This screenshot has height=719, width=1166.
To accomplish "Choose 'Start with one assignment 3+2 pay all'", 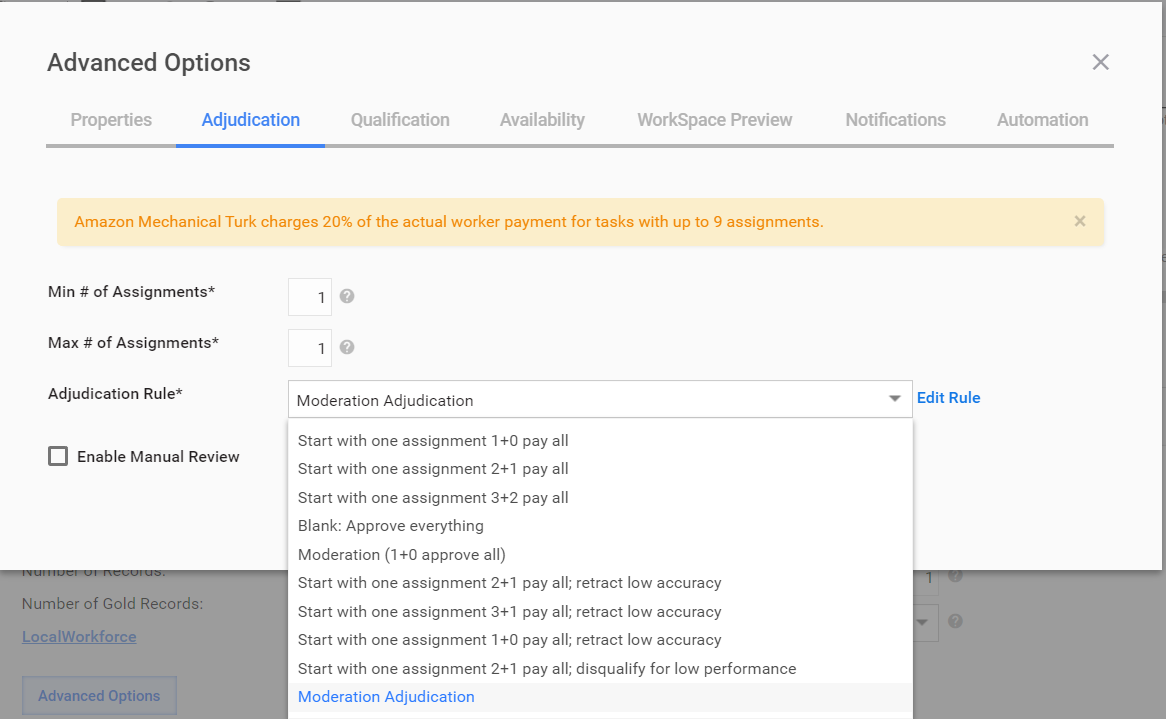I will coord(600,497).
